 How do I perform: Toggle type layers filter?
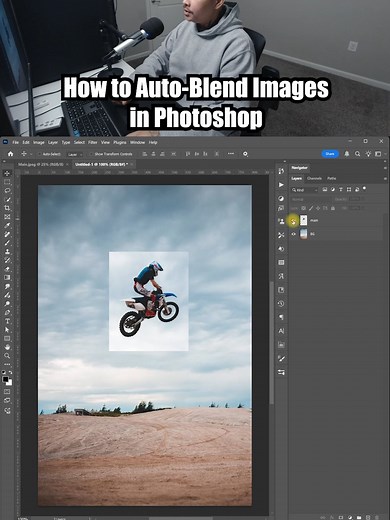tap(341, 189)
